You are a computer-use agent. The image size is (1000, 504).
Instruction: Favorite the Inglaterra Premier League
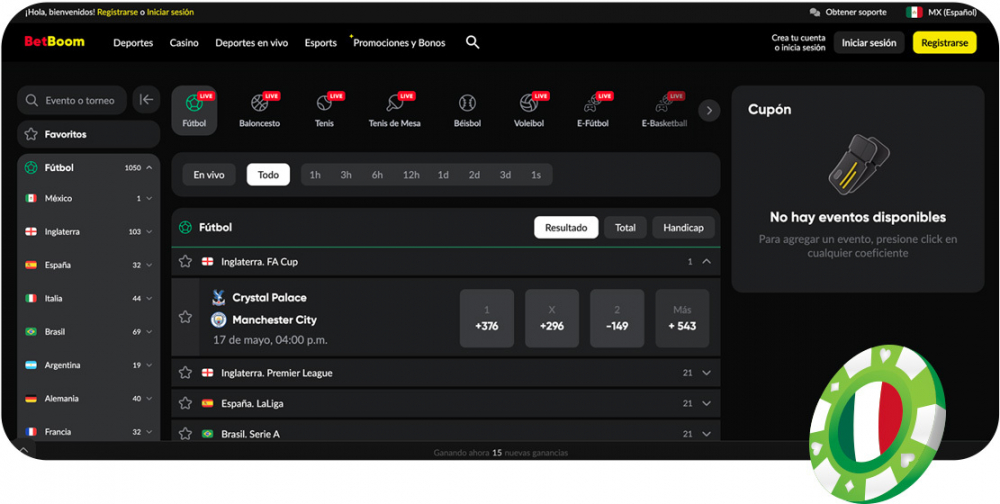click(185, 373)
